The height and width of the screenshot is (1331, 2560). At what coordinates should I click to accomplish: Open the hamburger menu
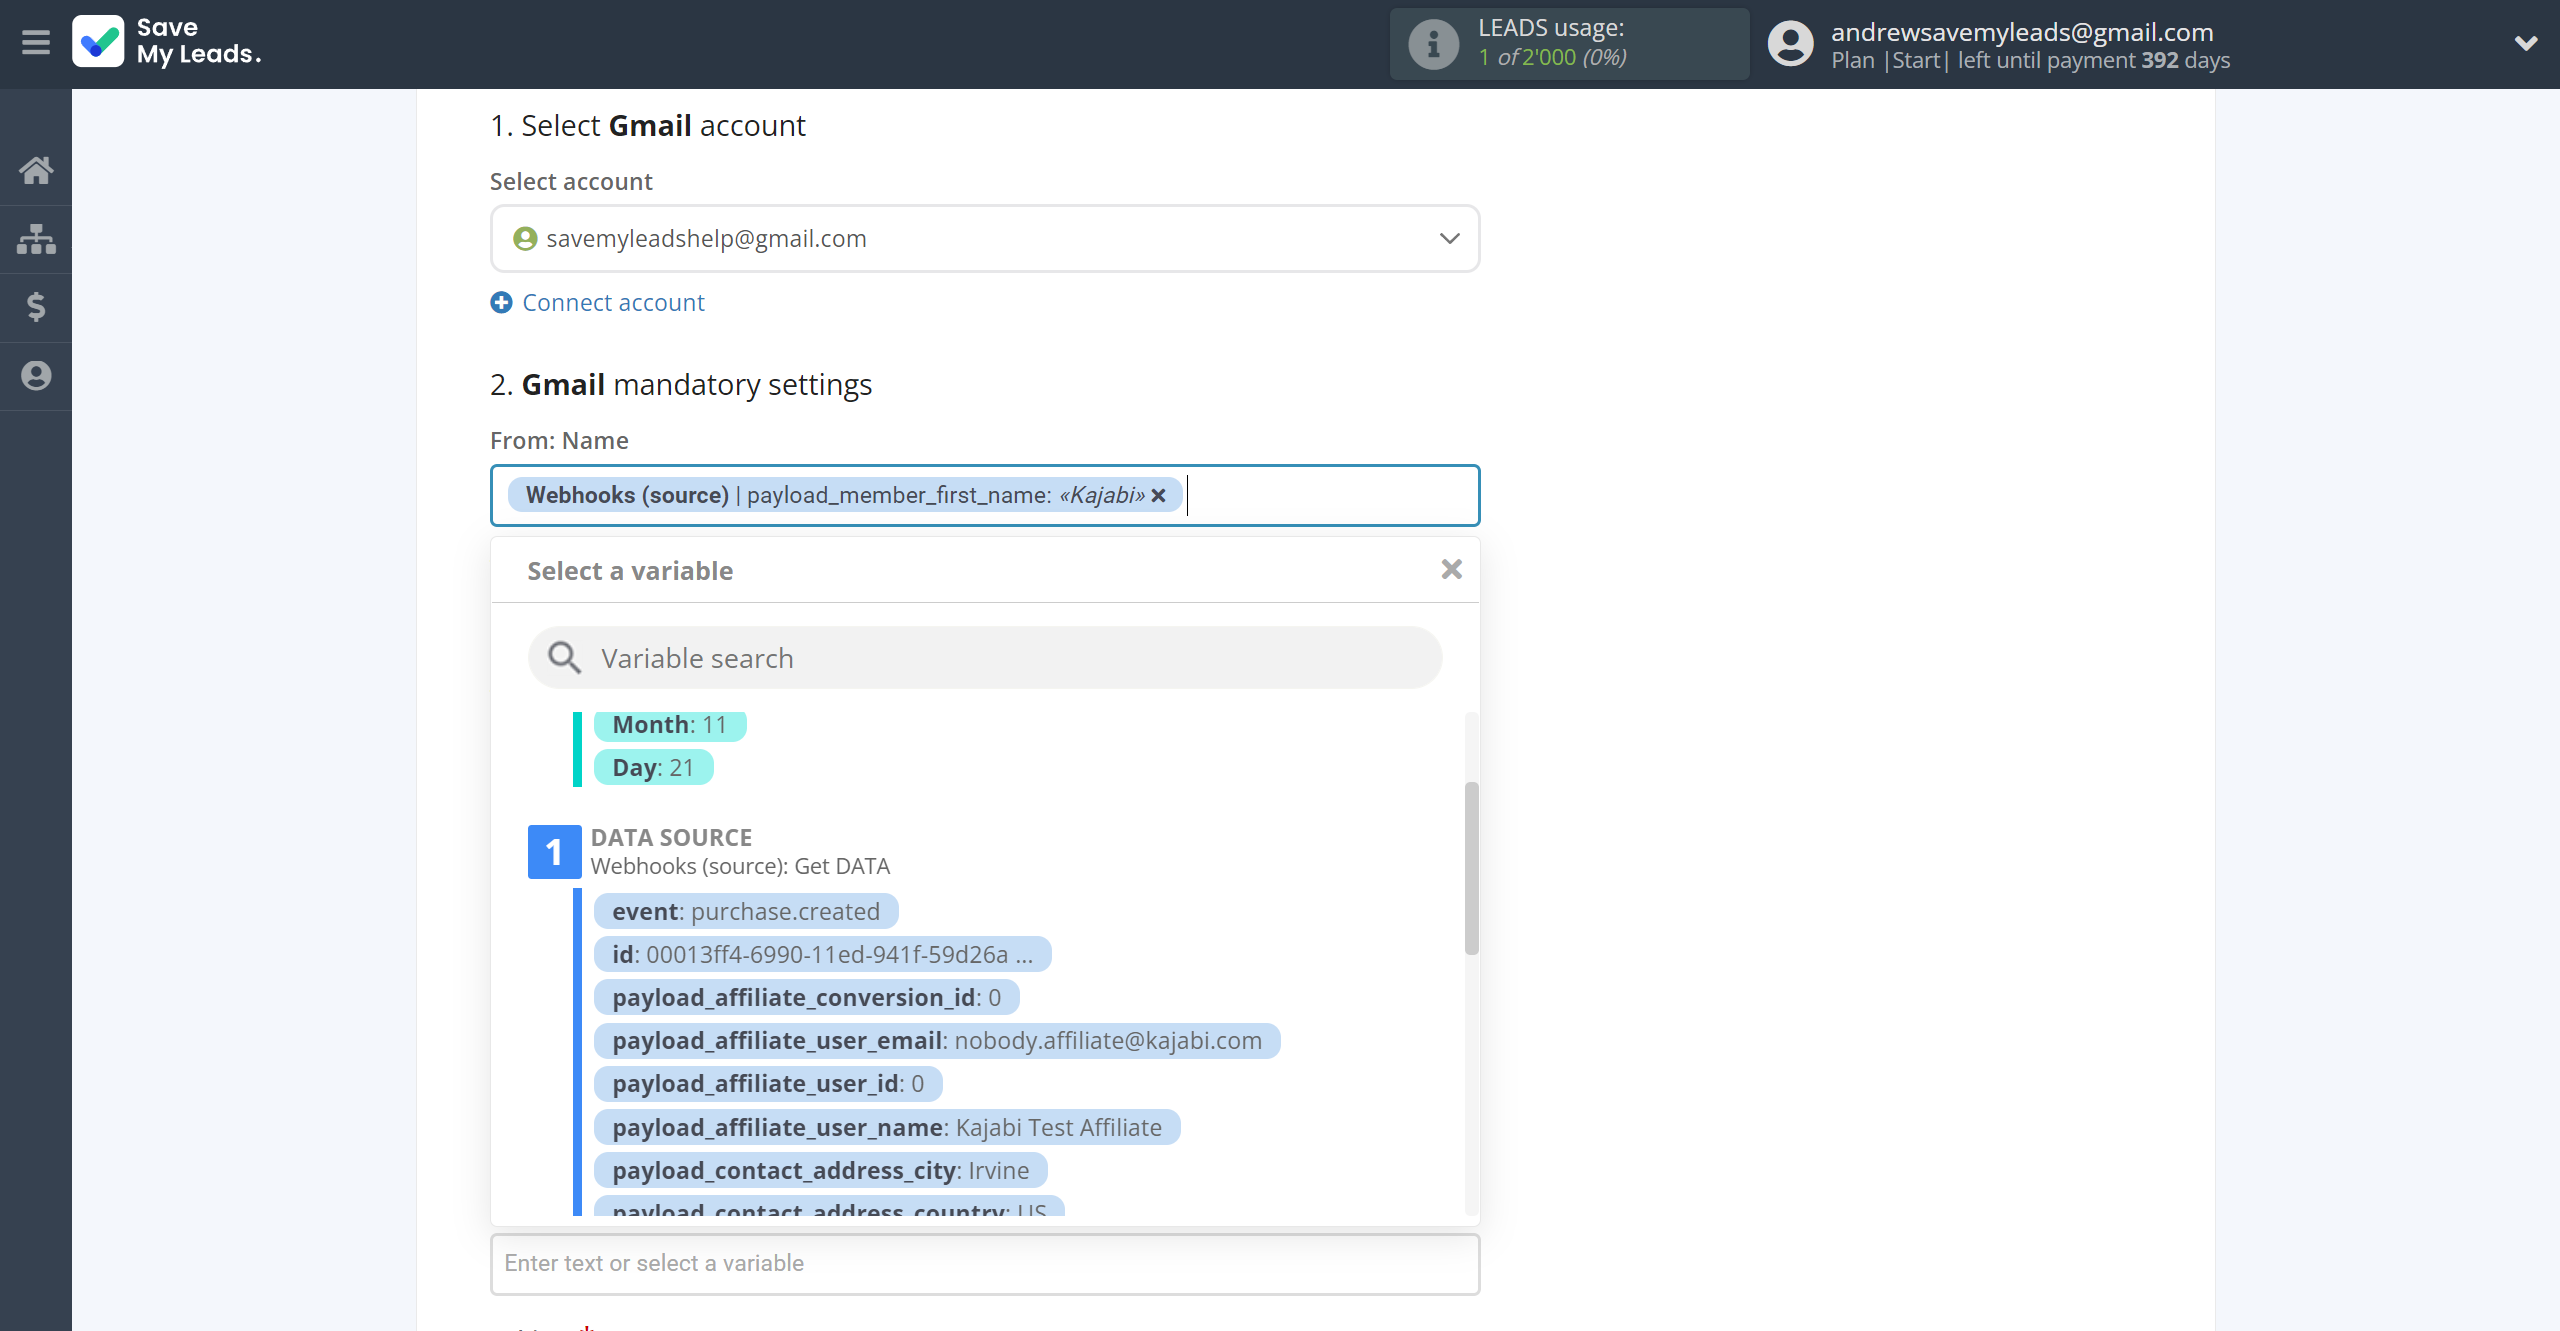click(36, 43)
